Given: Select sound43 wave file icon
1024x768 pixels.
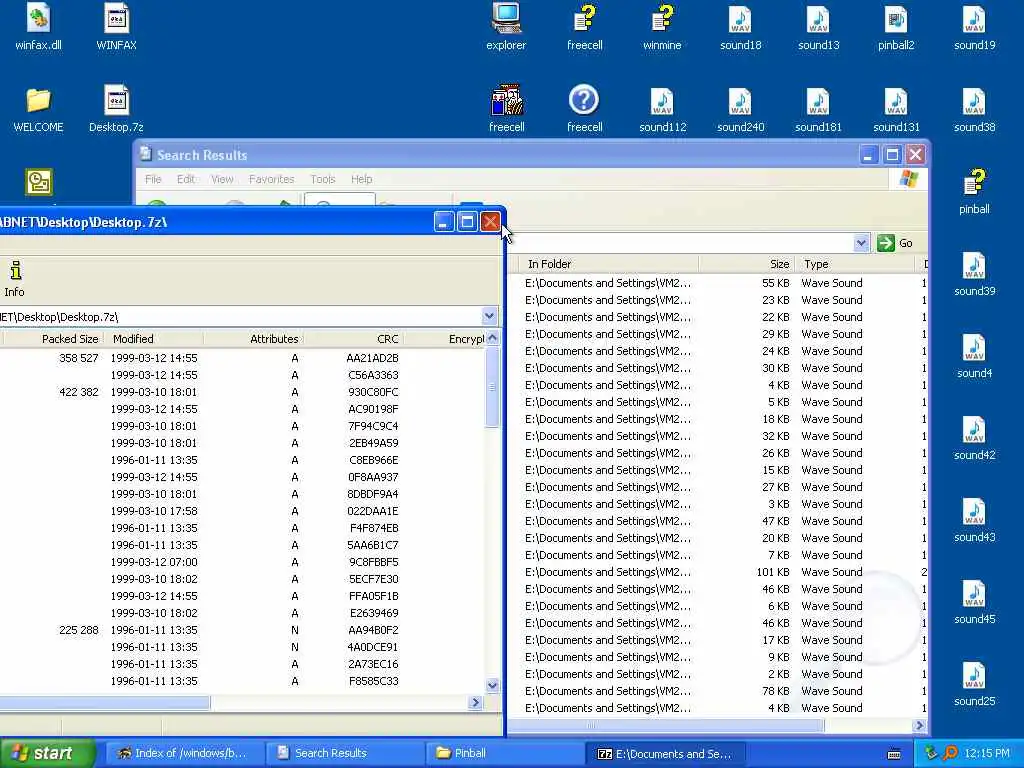Looking at the screenshot, I should click(x=974, y=520).
